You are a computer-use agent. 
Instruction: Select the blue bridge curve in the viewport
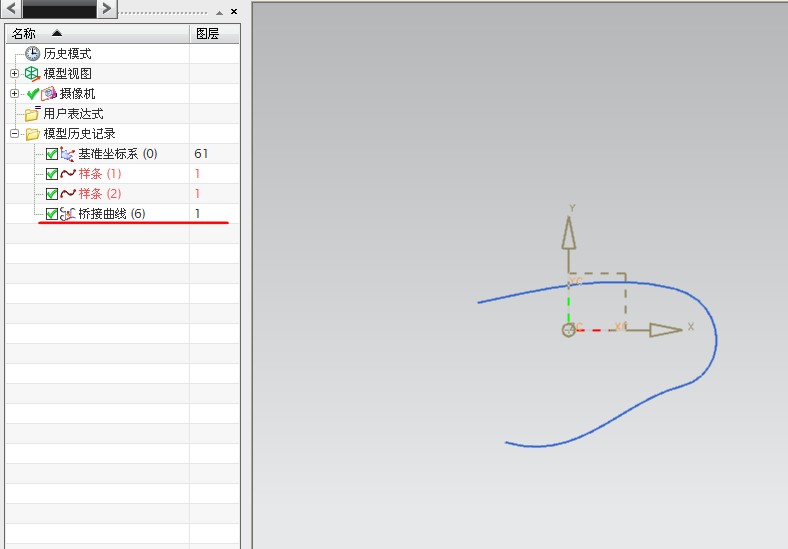[x=717, y=342]
